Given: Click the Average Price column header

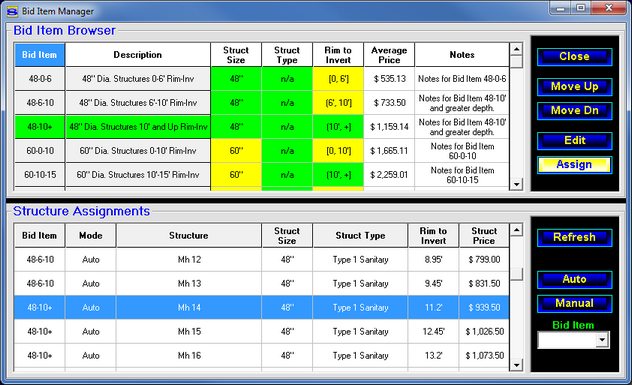Looking at the screenshot, I should tap(389, 55).
